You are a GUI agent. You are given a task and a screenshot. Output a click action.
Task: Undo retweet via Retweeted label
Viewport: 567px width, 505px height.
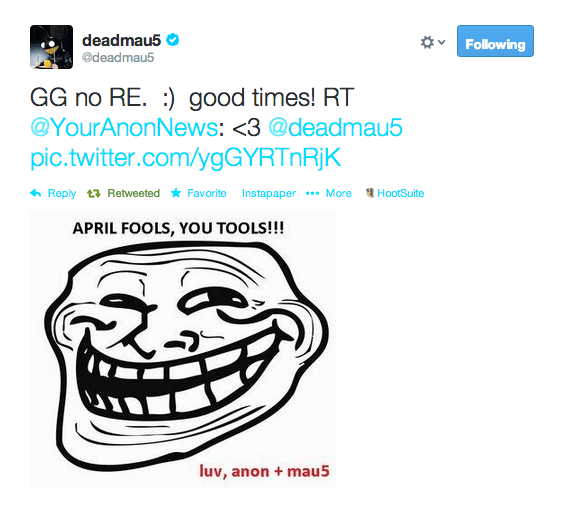(x=133, y=193)
